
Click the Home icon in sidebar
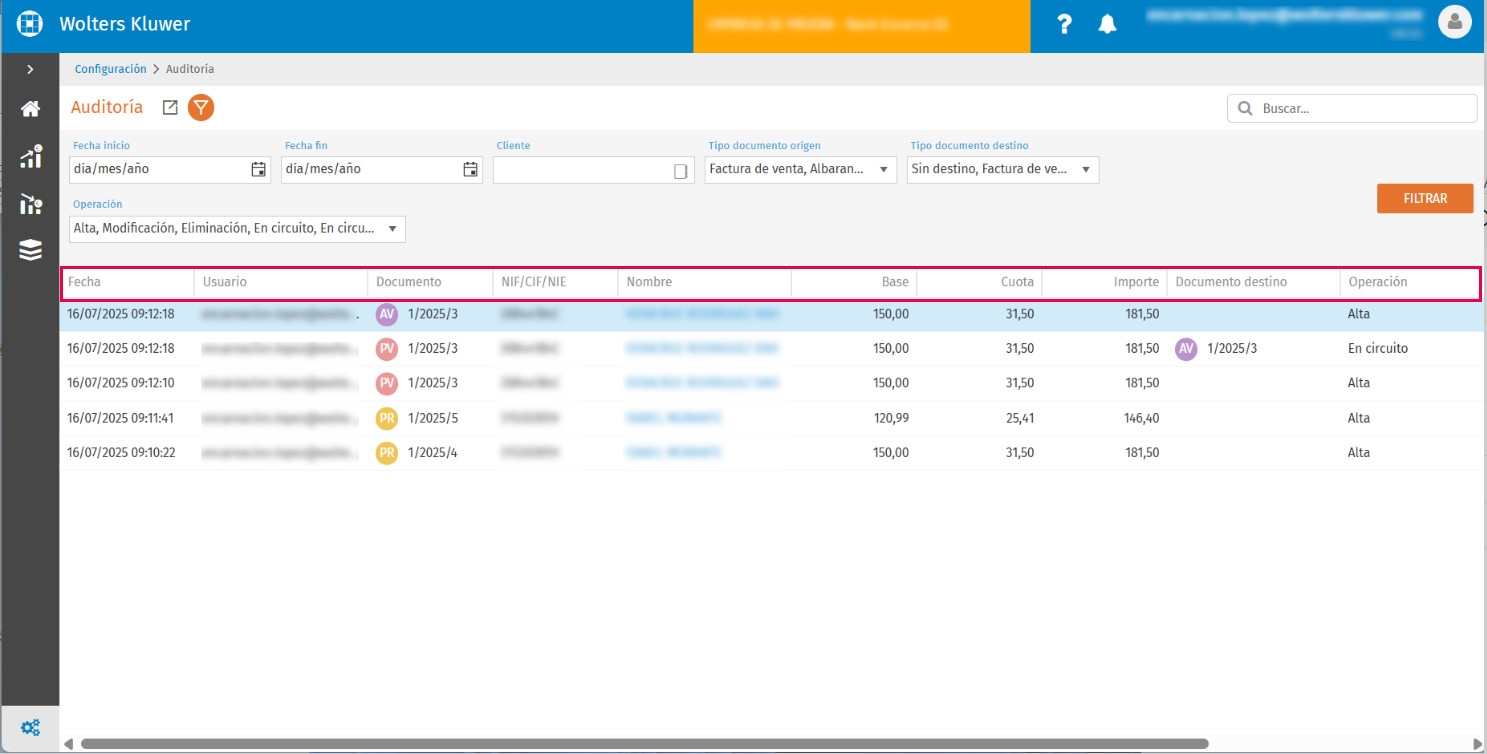(x=30, y=109)
